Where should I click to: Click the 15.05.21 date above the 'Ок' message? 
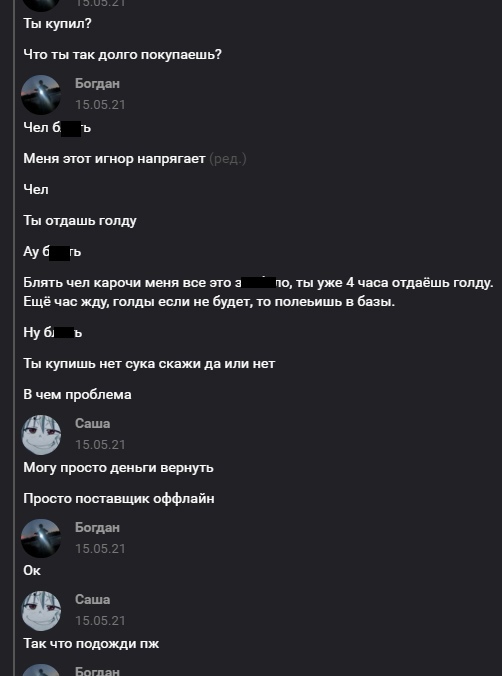(x=100, y=548)
